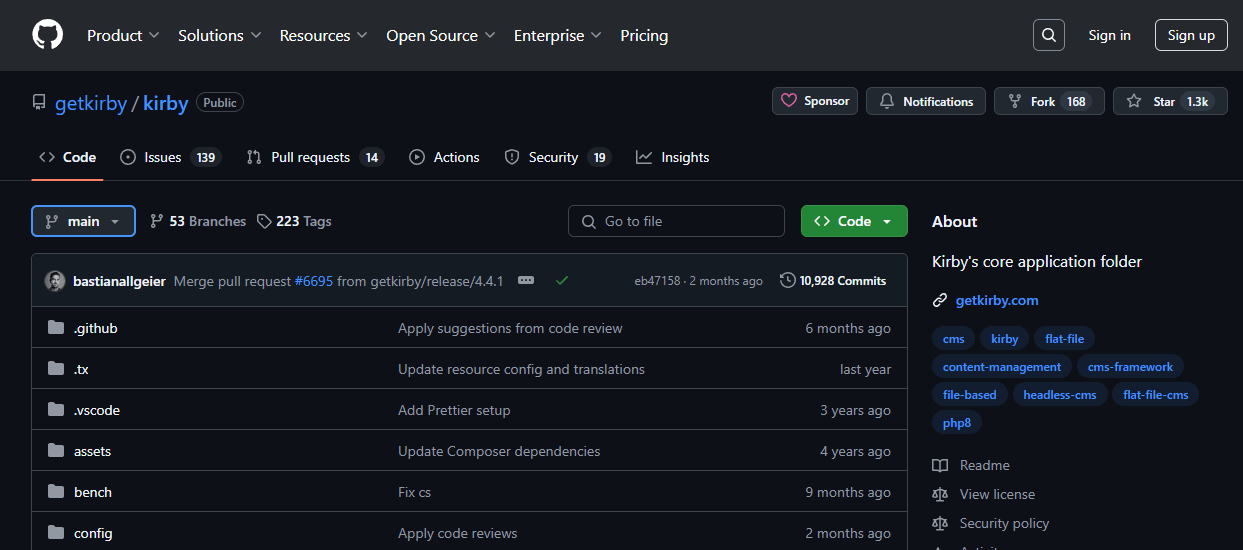The image size is (1243, 550).
Task: Open the Insights tab
Action: click(673, 157)
